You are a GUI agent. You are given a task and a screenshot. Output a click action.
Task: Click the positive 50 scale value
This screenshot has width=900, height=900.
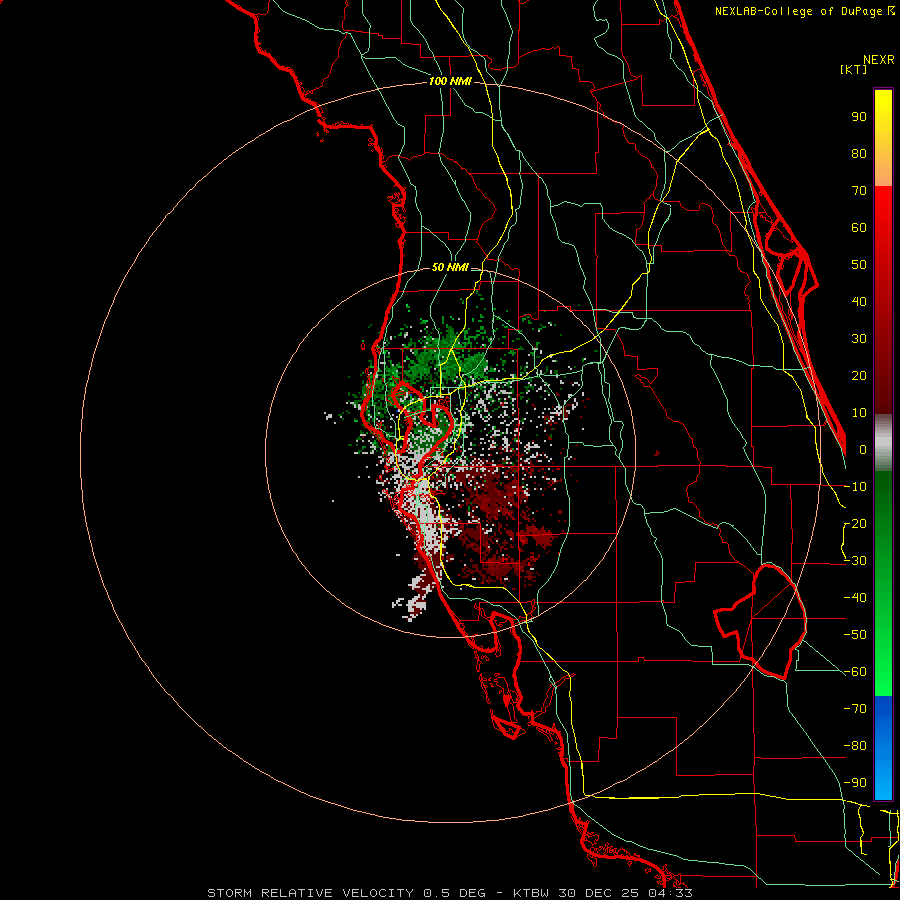pos(859,265)
